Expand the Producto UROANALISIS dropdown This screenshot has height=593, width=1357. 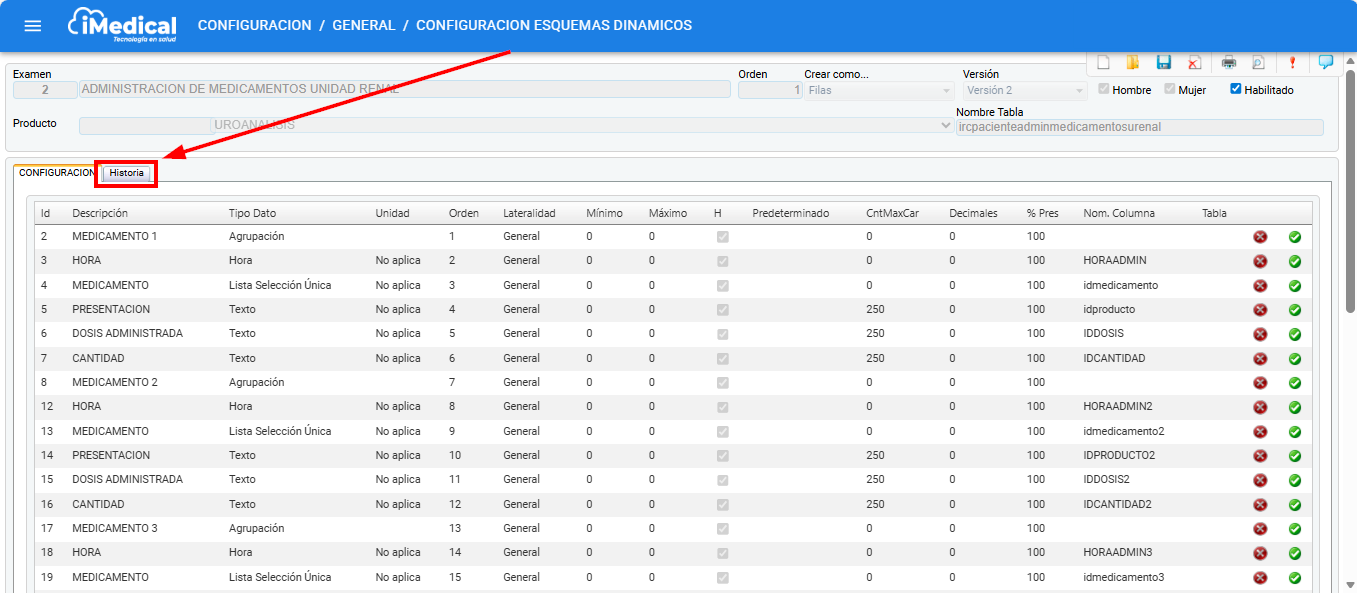(x=945, y=127)
